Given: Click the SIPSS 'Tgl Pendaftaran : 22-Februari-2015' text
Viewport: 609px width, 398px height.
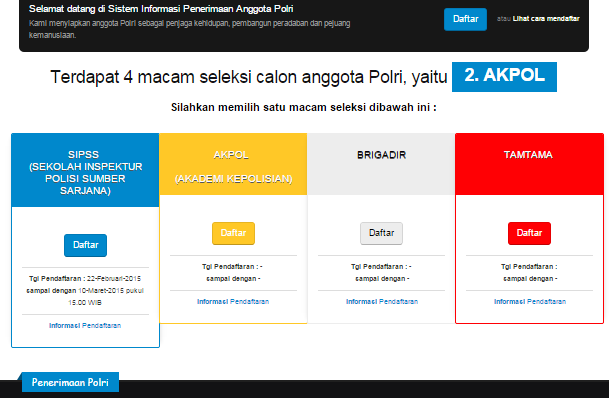Looking at the screenshot, I should [x=85, y=278].
